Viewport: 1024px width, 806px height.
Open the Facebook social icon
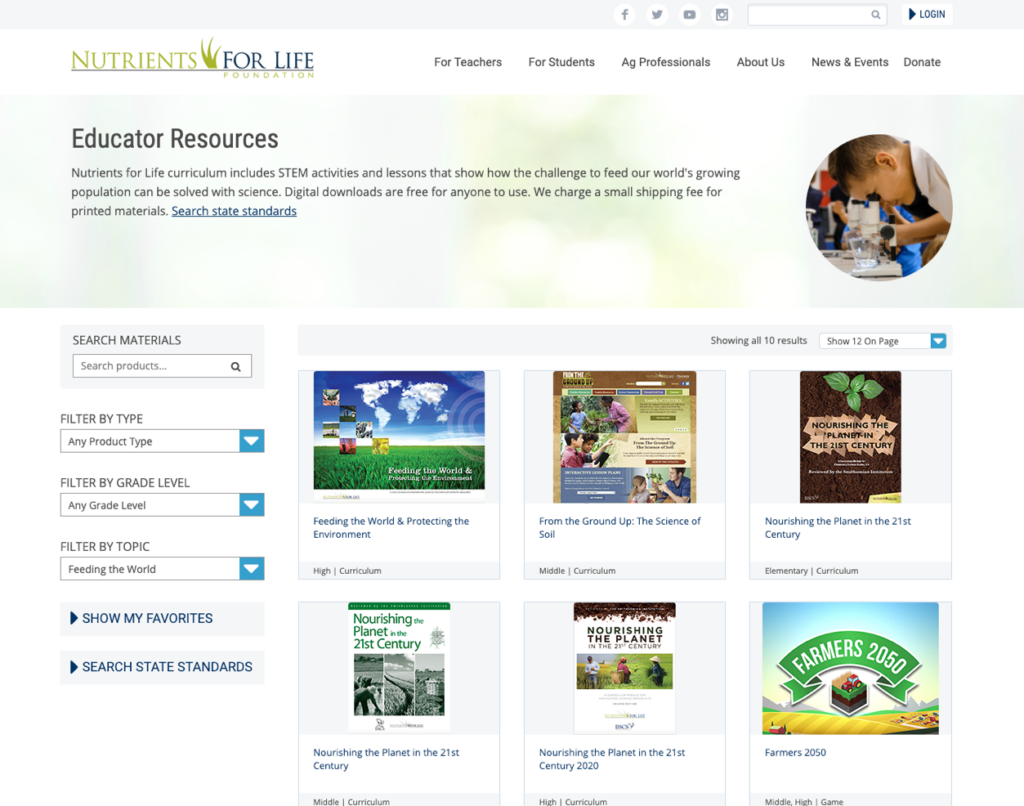[624, 14]
